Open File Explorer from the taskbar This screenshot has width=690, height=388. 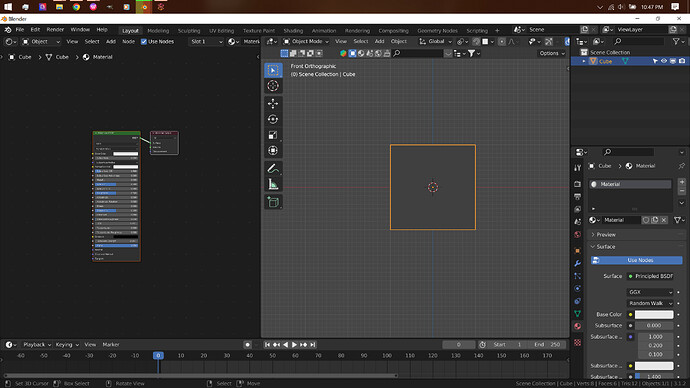(59, 7)
